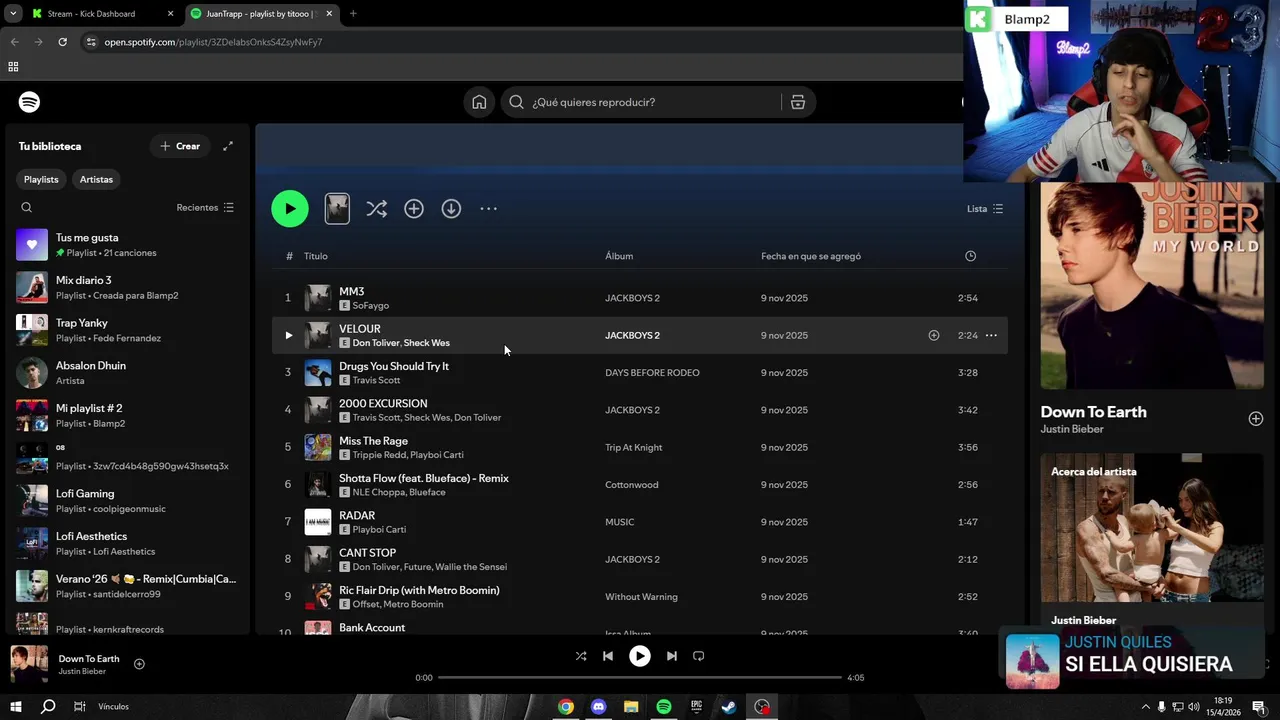Reload the page
Image resolution: width=1280 pixels, height=720 pixels.
point(62,42)
